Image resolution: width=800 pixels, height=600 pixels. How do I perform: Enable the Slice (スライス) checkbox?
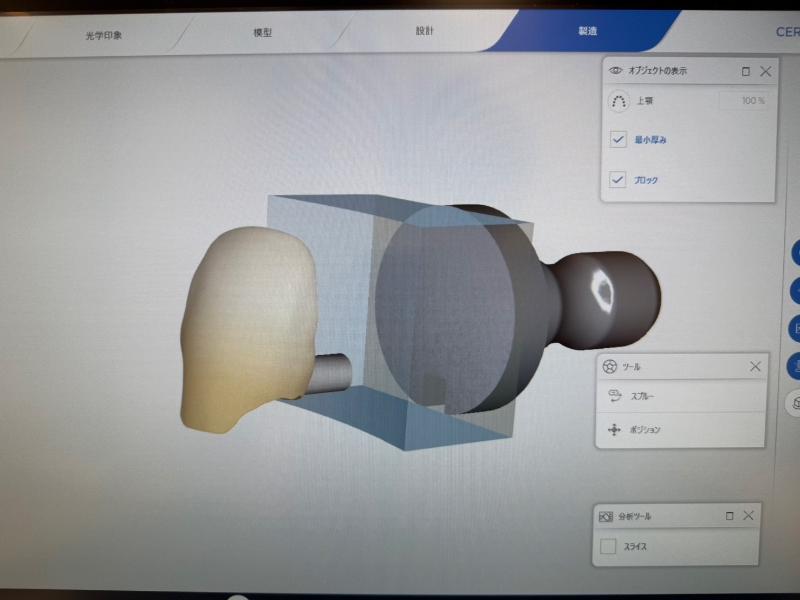607,547
